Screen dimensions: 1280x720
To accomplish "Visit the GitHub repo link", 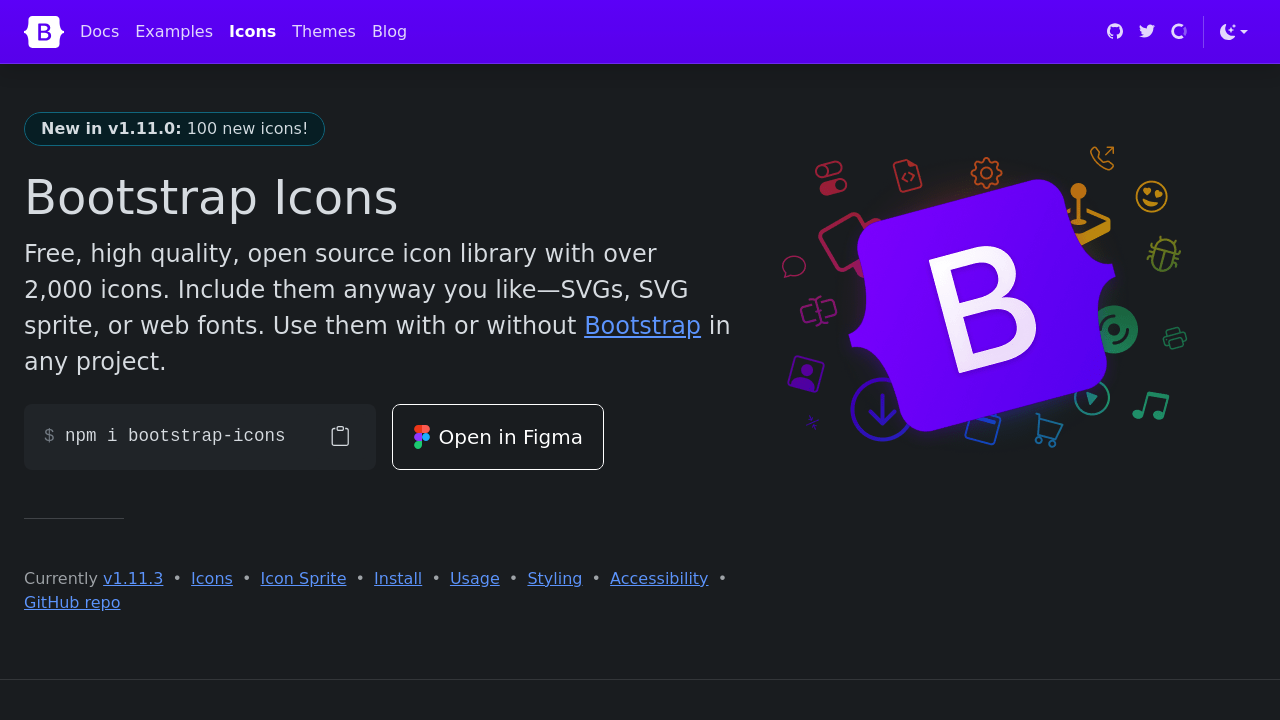I will tap(72, 602).
